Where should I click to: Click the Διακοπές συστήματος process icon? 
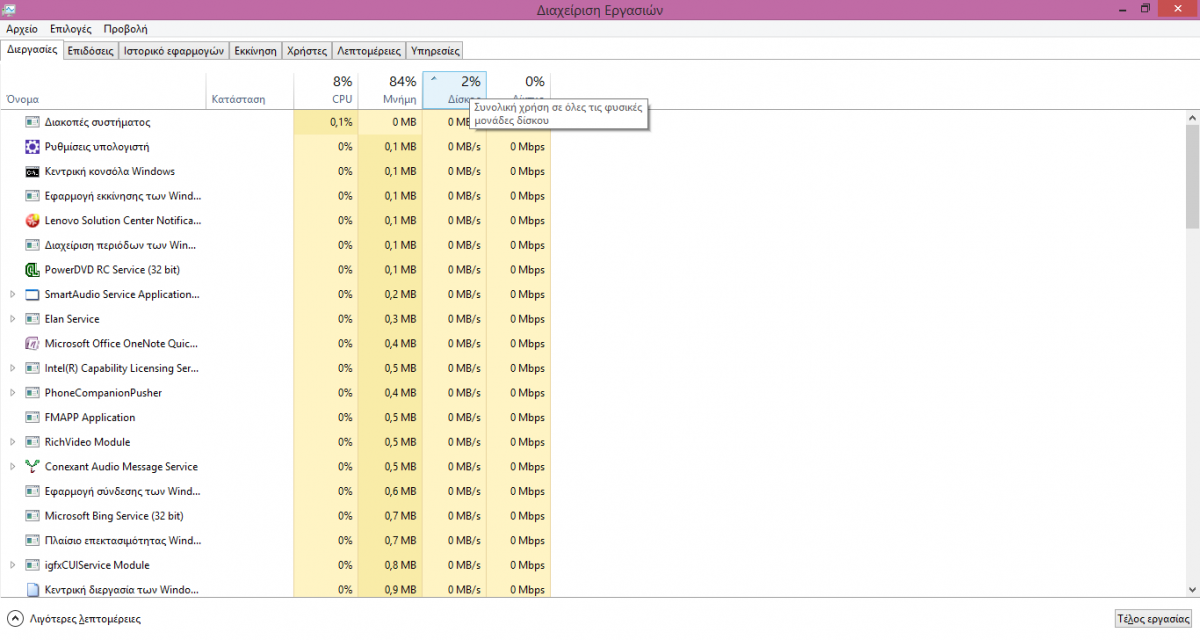[x=32, y=122]
